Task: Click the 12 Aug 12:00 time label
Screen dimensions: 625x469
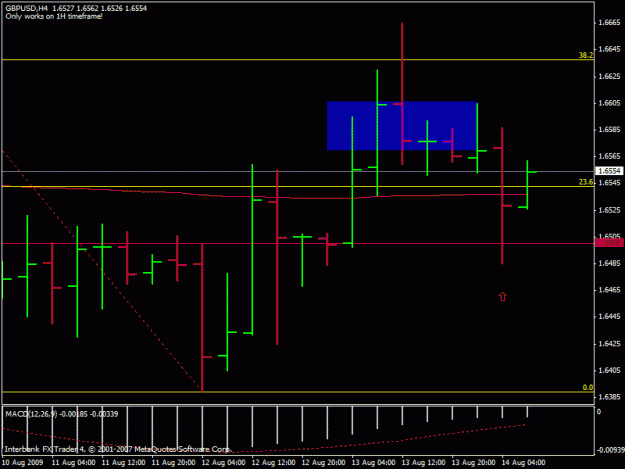Action: tap(273, 463)
